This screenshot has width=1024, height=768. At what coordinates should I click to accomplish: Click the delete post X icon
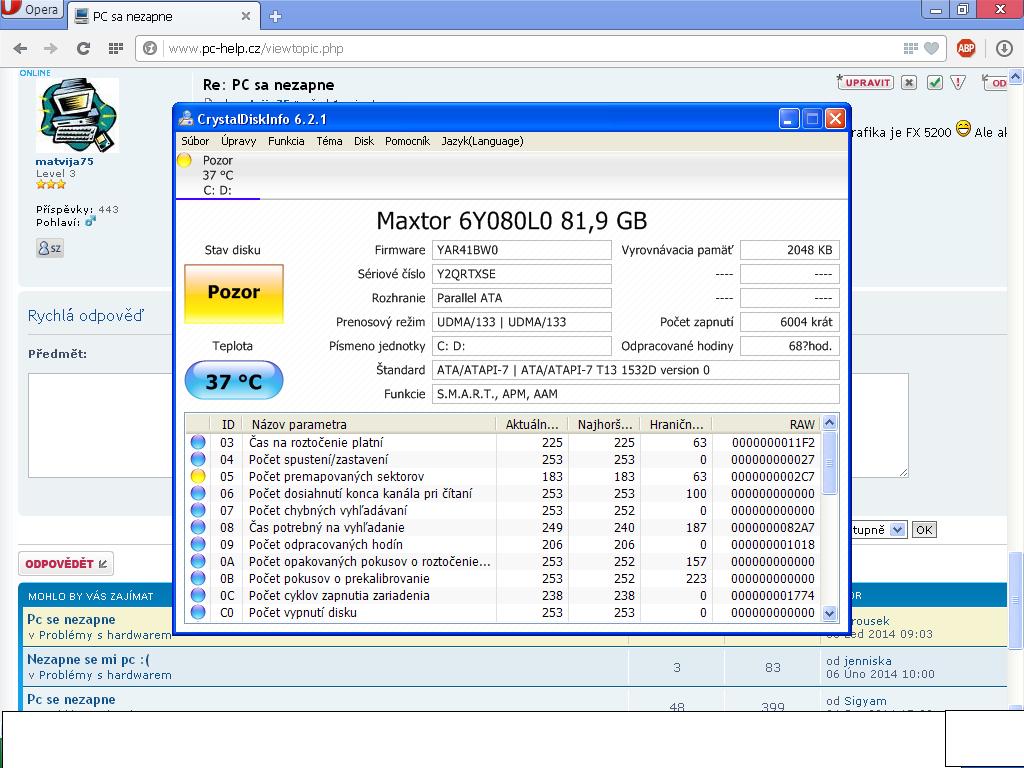point(909,82)
